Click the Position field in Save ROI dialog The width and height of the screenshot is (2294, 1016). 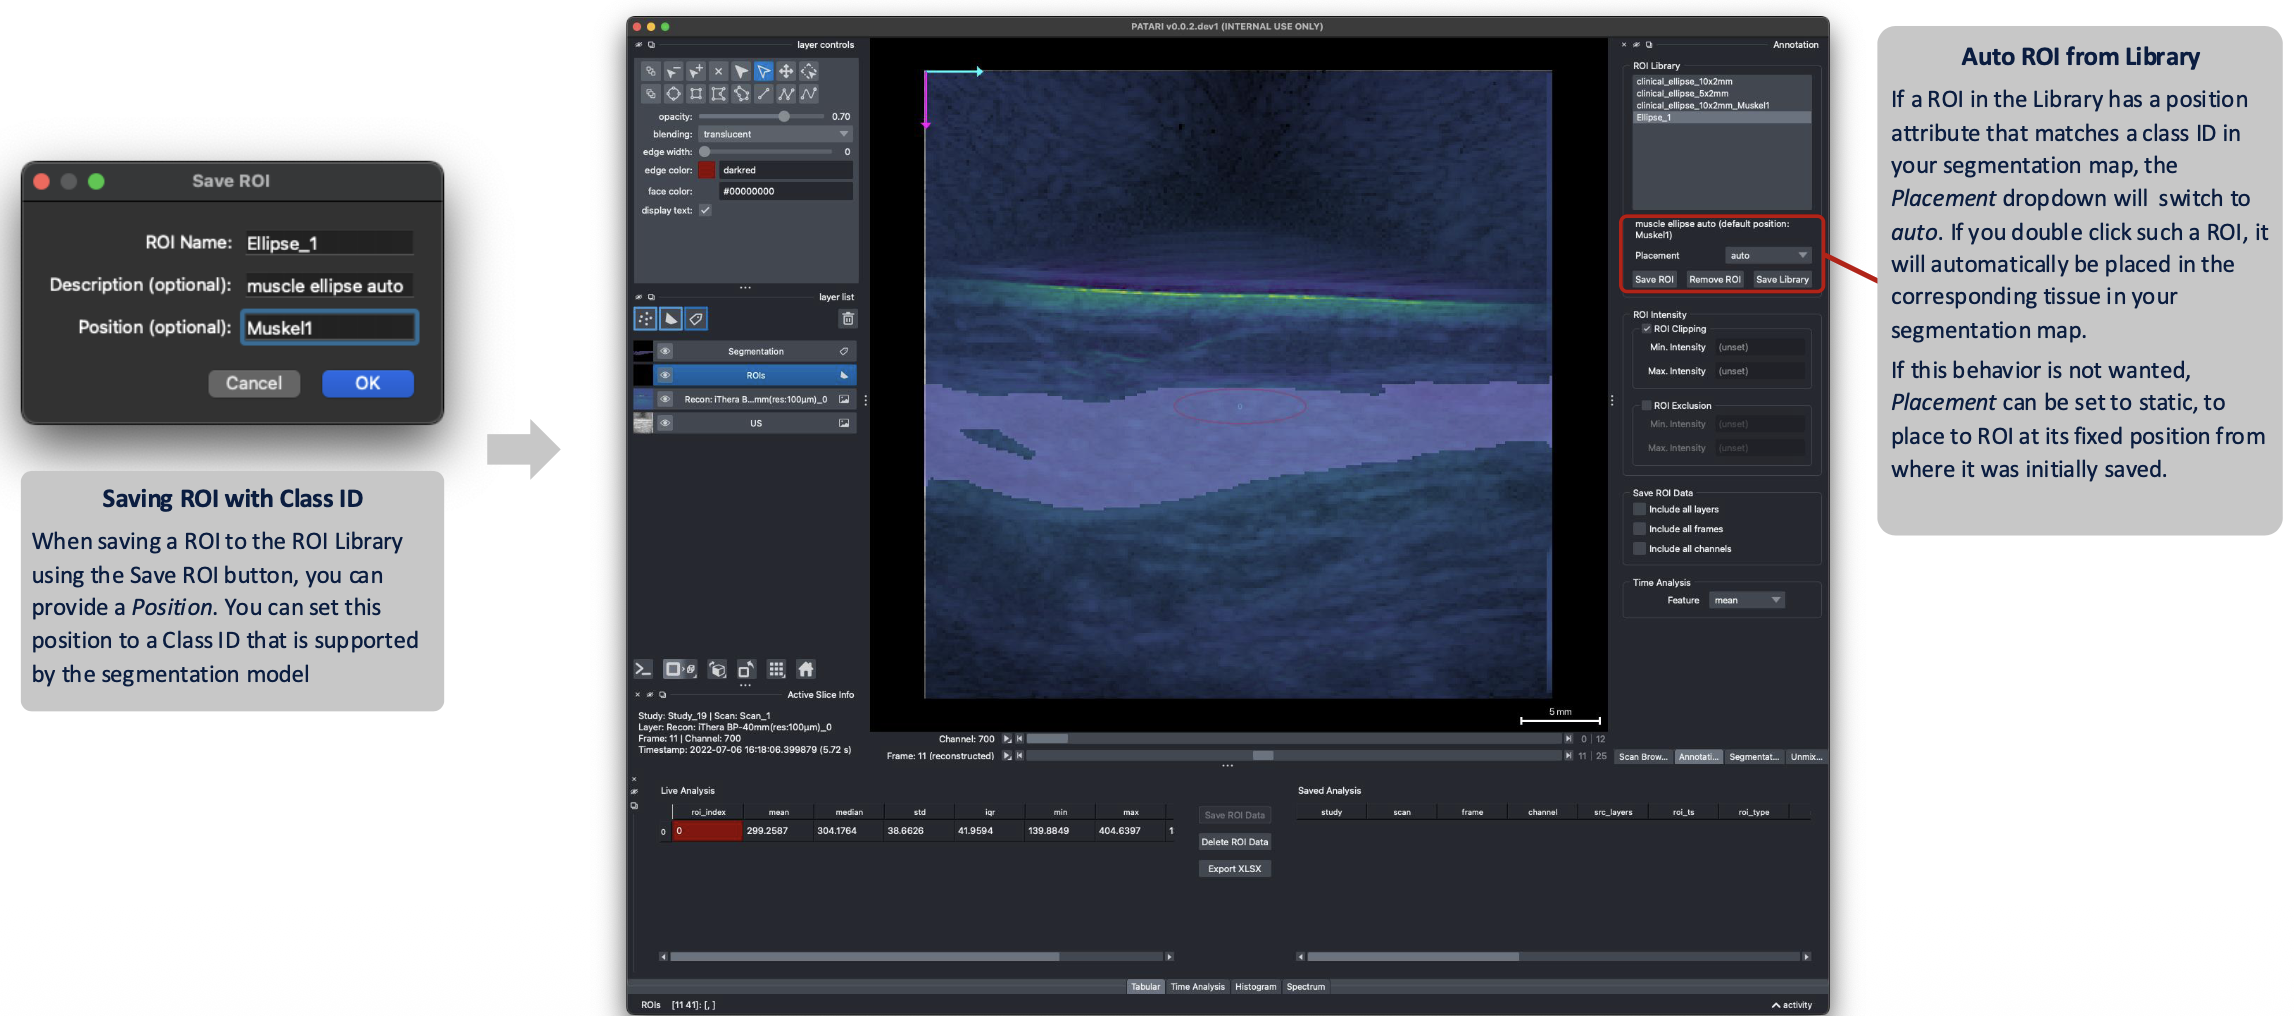[329, 328]
